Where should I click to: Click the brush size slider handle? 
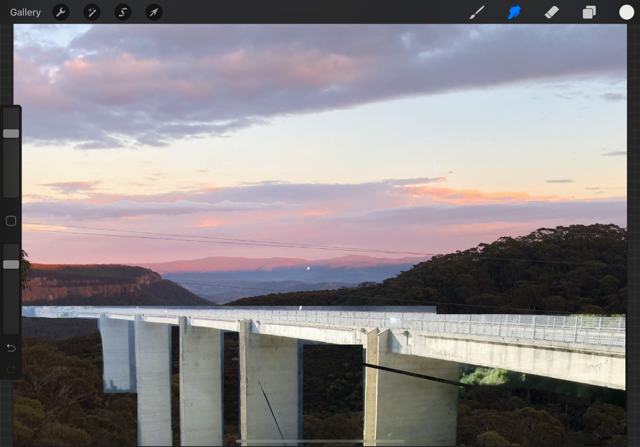pos(11,133)
